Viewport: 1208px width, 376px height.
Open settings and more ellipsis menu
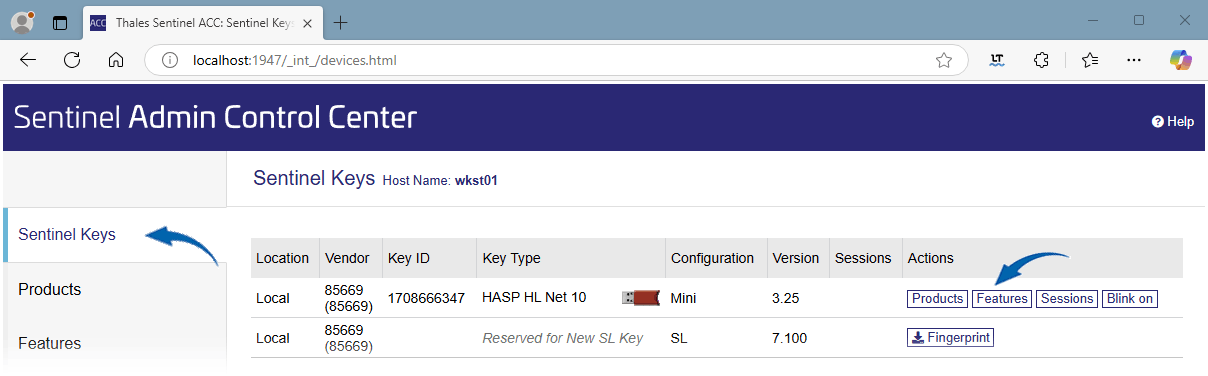point(1134,60)
